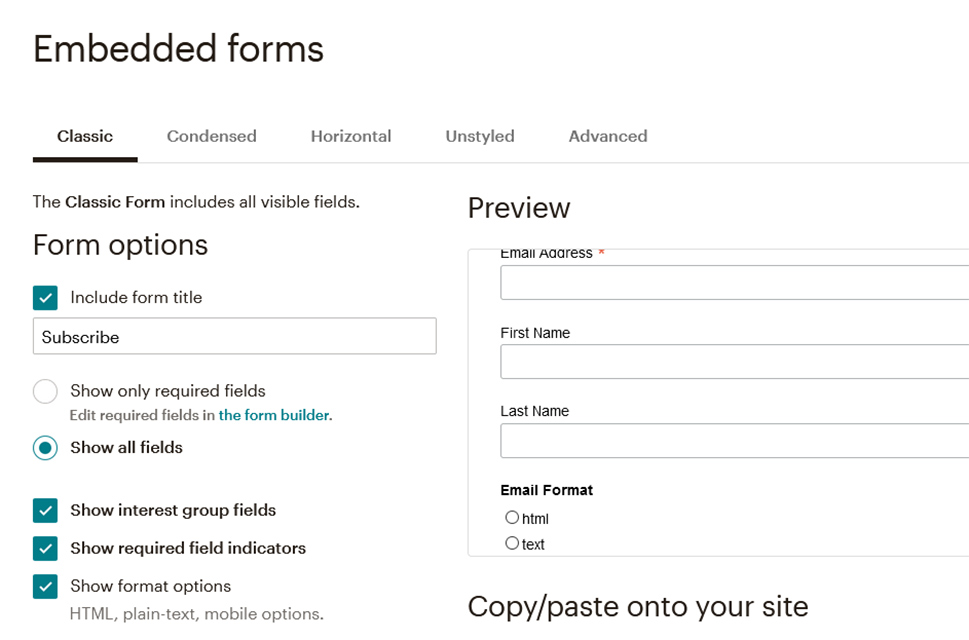
Task: Open the Horizontal forms tab
Action: tap(350, 136)
